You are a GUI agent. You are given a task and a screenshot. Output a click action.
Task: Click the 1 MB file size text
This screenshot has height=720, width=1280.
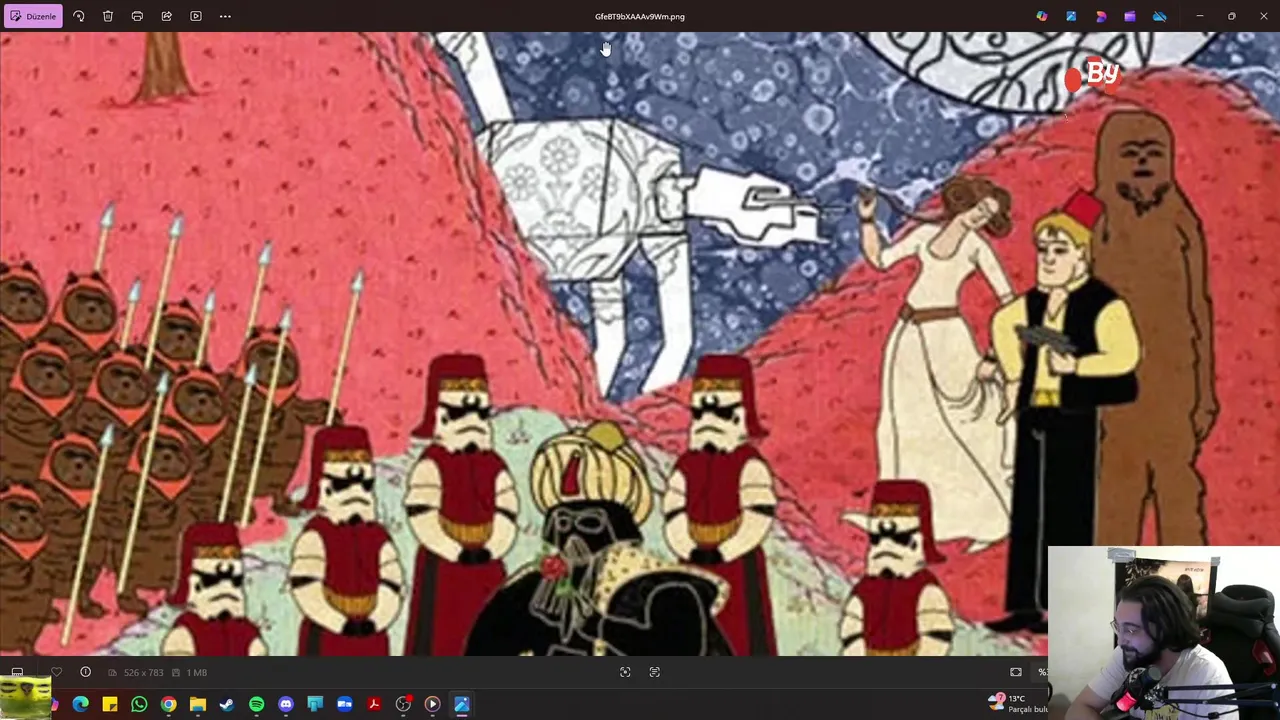click(x=196, y=673)
